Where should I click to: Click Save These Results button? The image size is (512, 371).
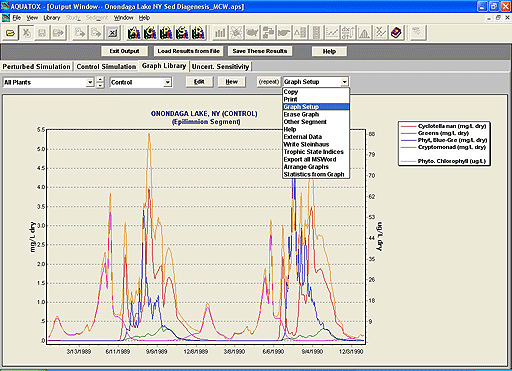point(260,51)
